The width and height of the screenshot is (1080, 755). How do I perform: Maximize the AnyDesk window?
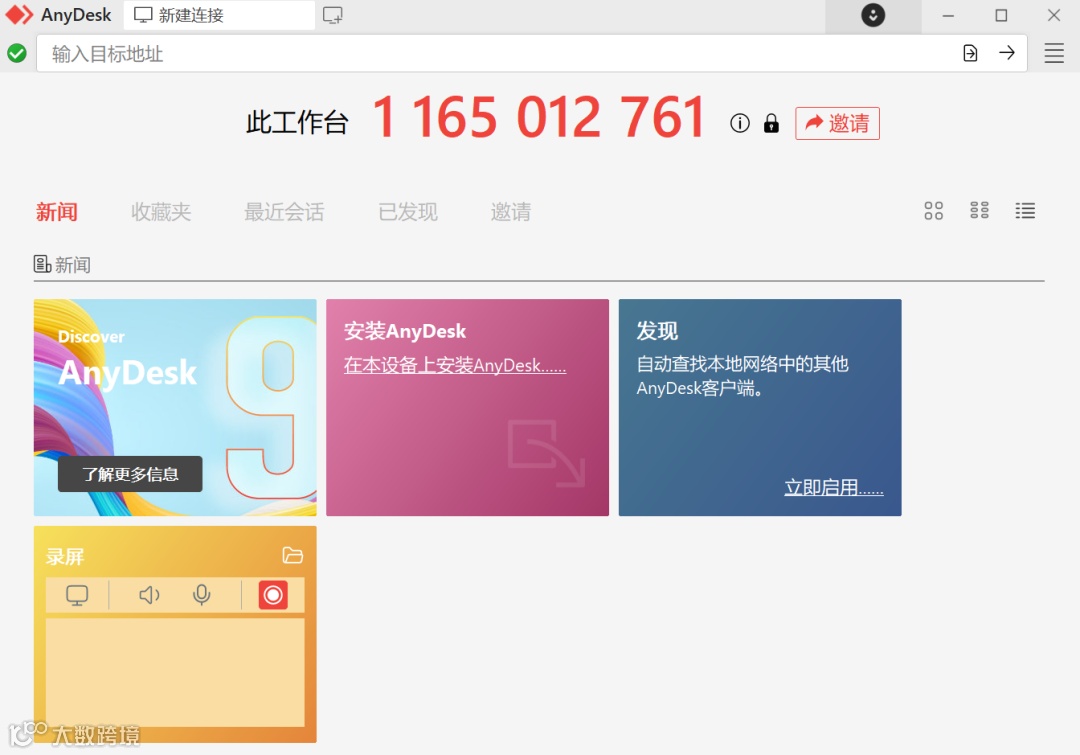point(1001,15)
